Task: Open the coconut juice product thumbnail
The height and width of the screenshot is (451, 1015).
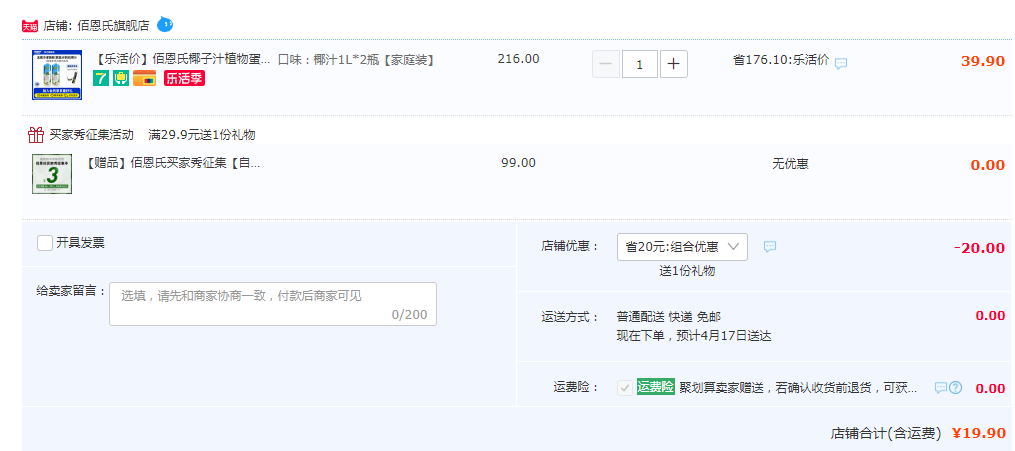Action: click(x=56, y=75)
